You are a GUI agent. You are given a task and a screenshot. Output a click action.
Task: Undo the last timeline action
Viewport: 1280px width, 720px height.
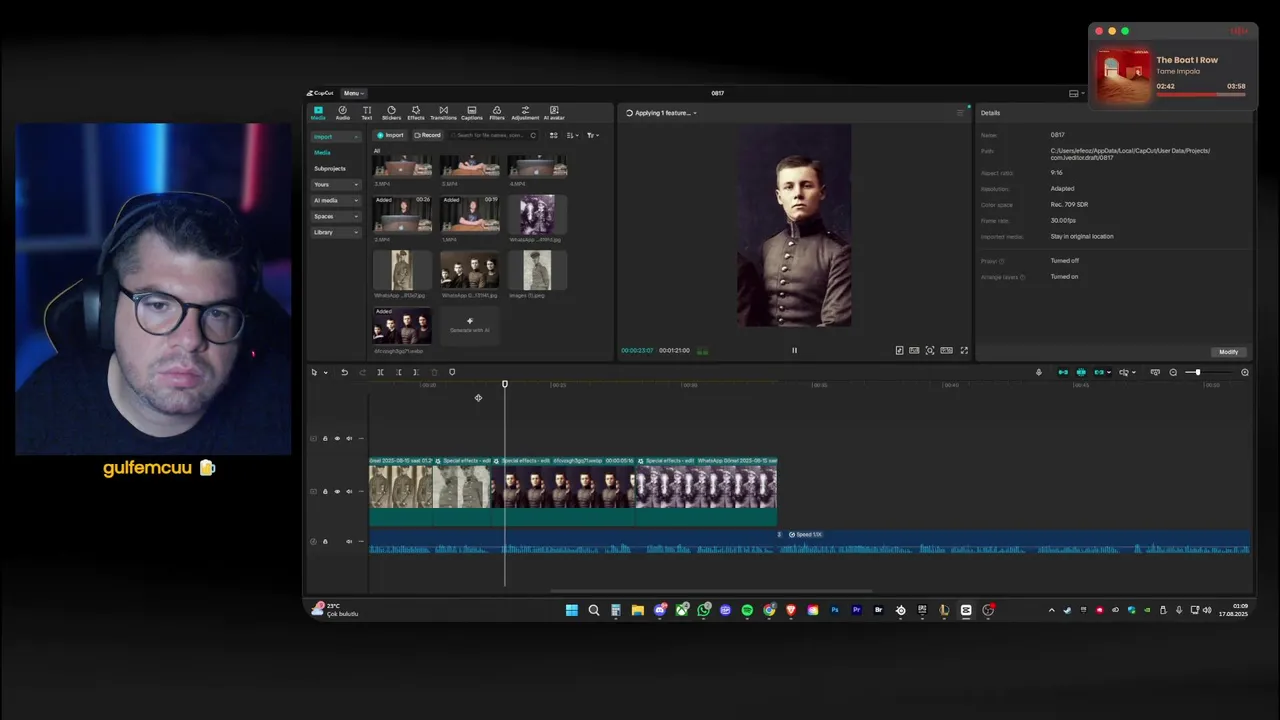coord(345,372)
